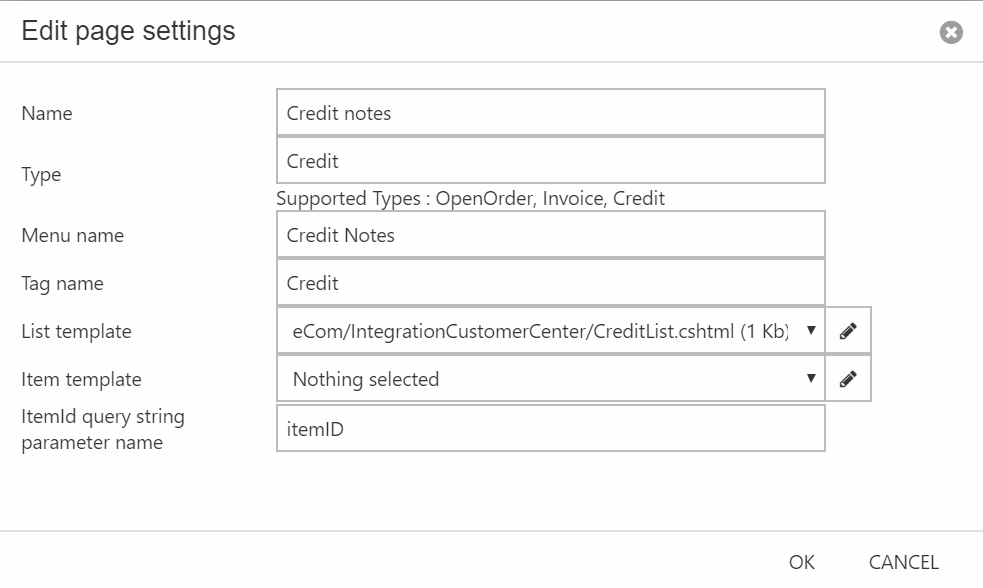The image size is (983, 588).
Task: Click the 'Menu name' label
Action: point(73,236)
